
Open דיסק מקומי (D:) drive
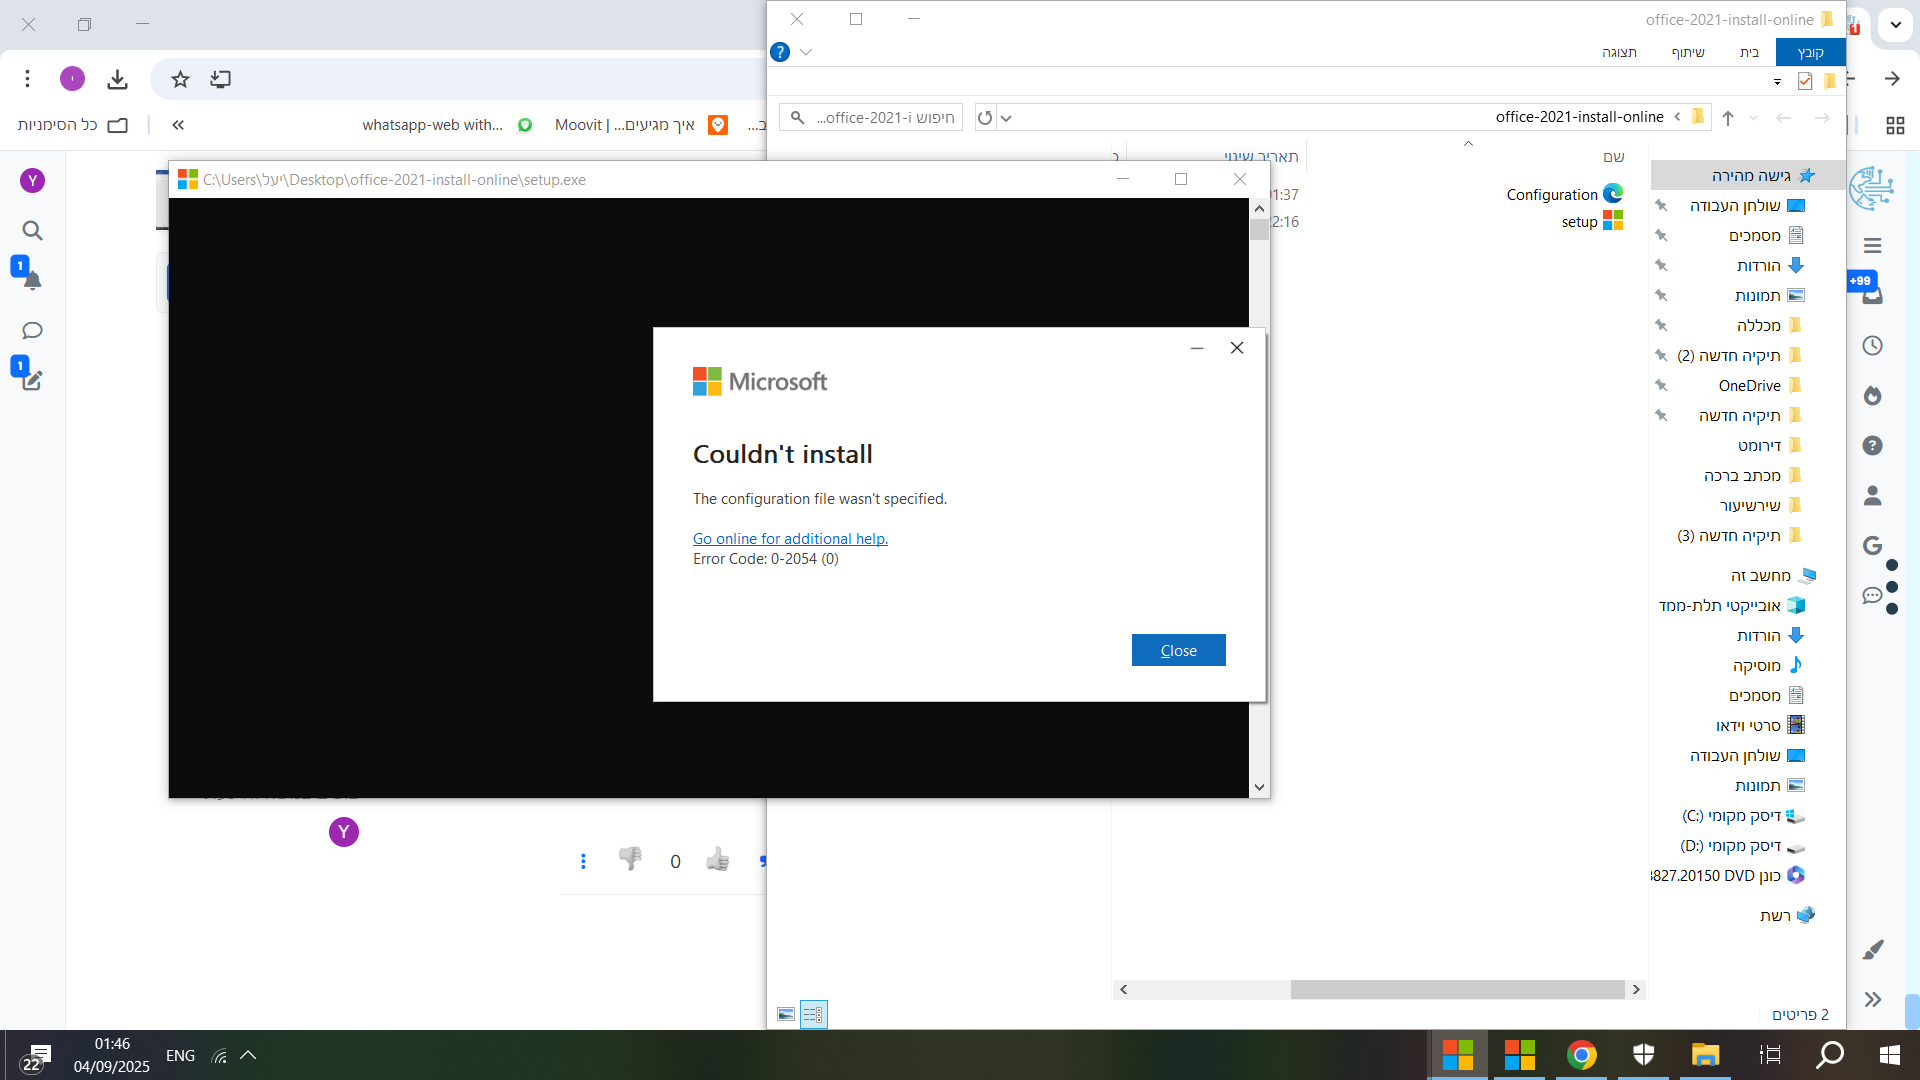pos(1743,845)
